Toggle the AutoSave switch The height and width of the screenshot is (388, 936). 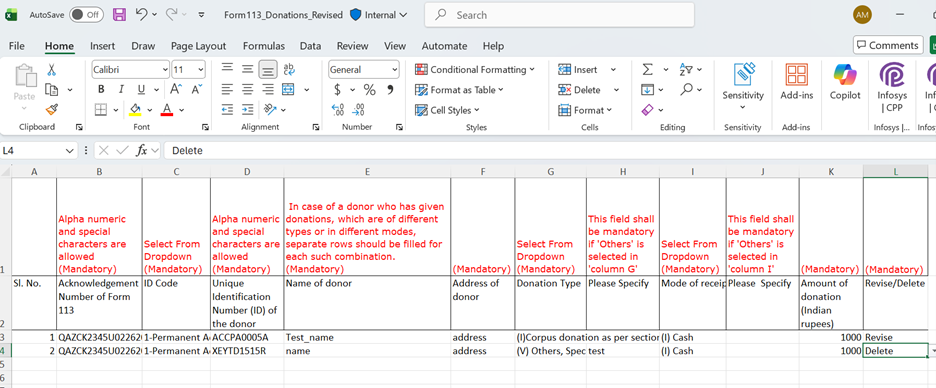pyautogui.click(x=86, y=15)
